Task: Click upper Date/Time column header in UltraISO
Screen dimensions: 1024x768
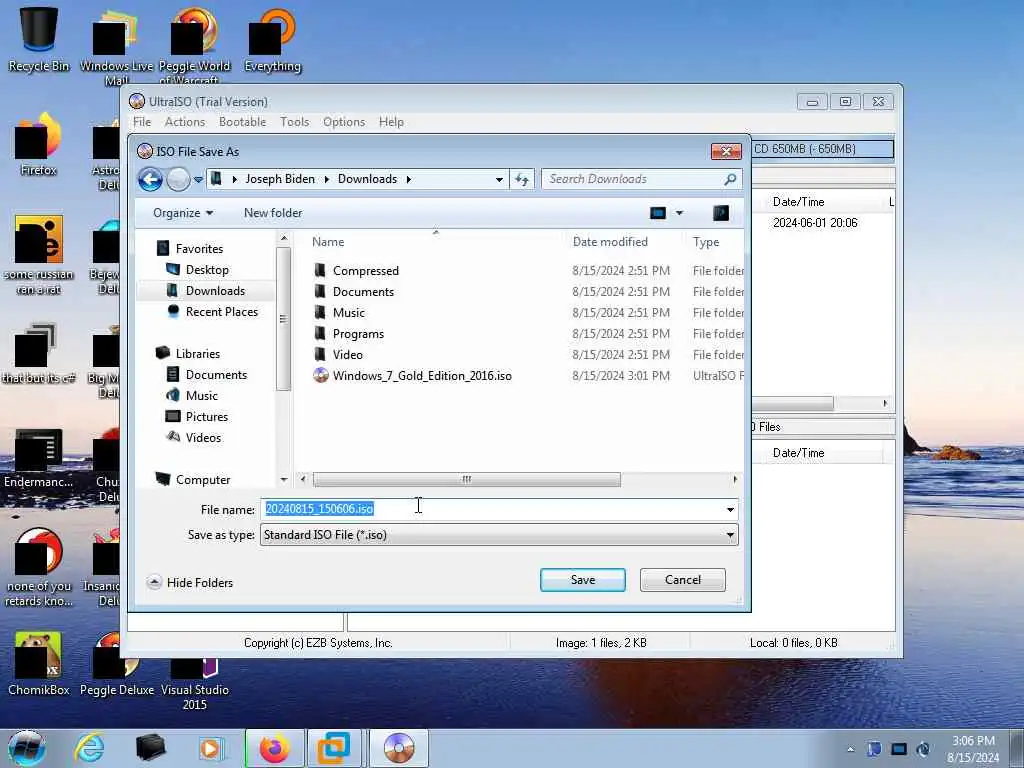Action: [x=798, y=202]
